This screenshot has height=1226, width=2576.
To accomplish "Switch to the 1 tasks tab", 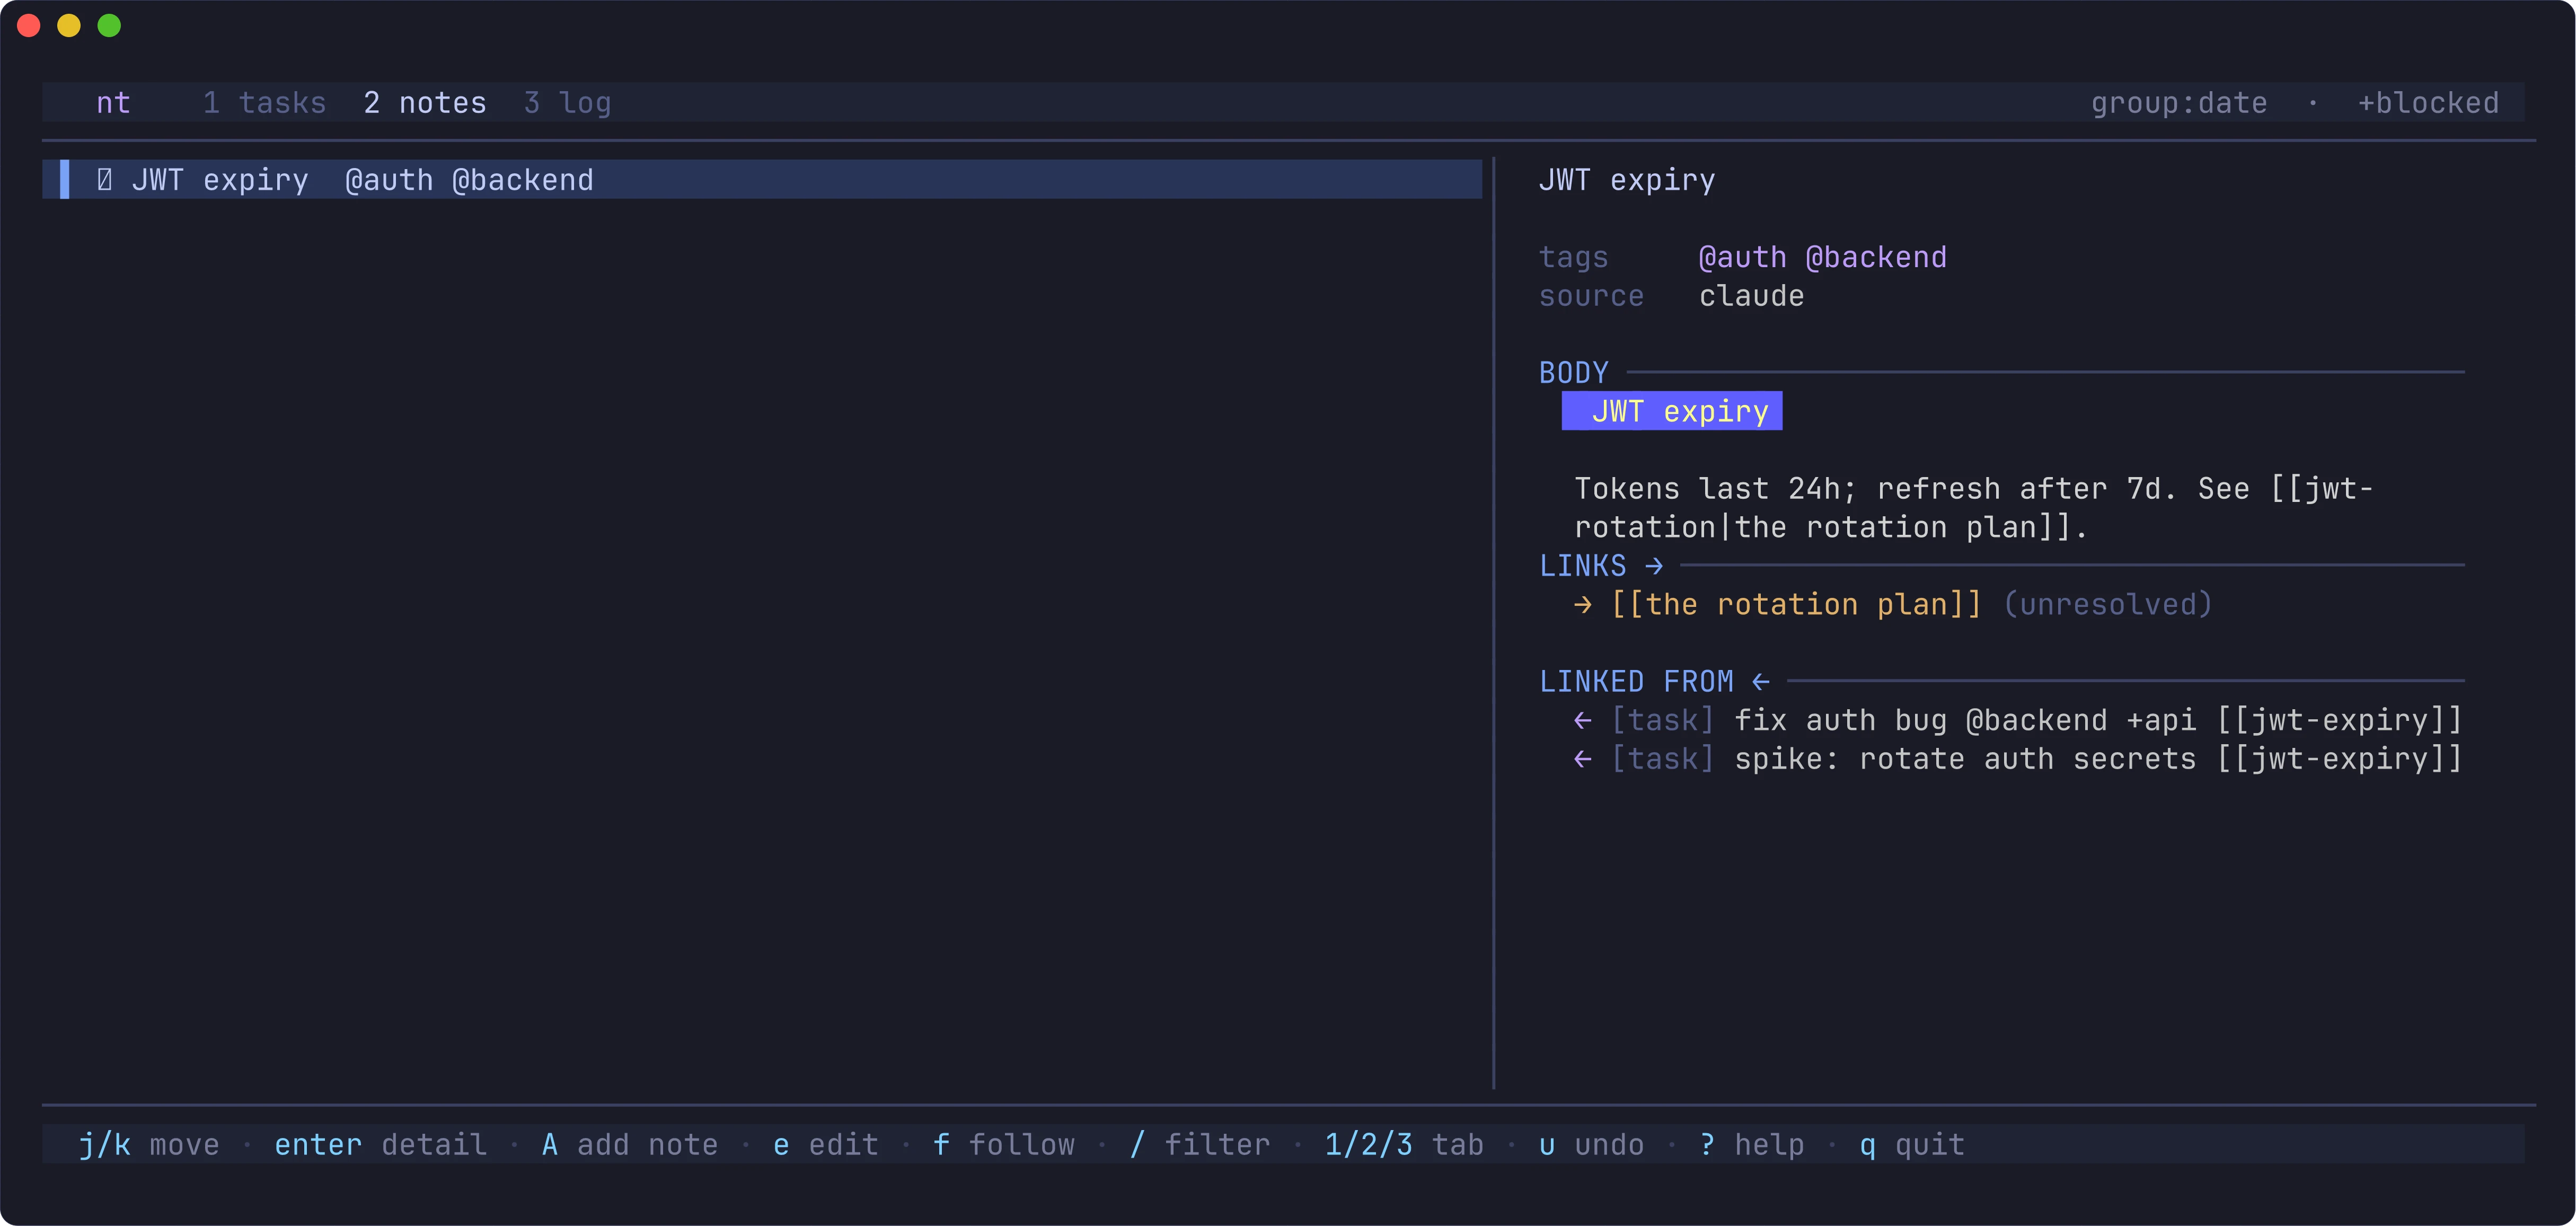I will click(265, 103).
